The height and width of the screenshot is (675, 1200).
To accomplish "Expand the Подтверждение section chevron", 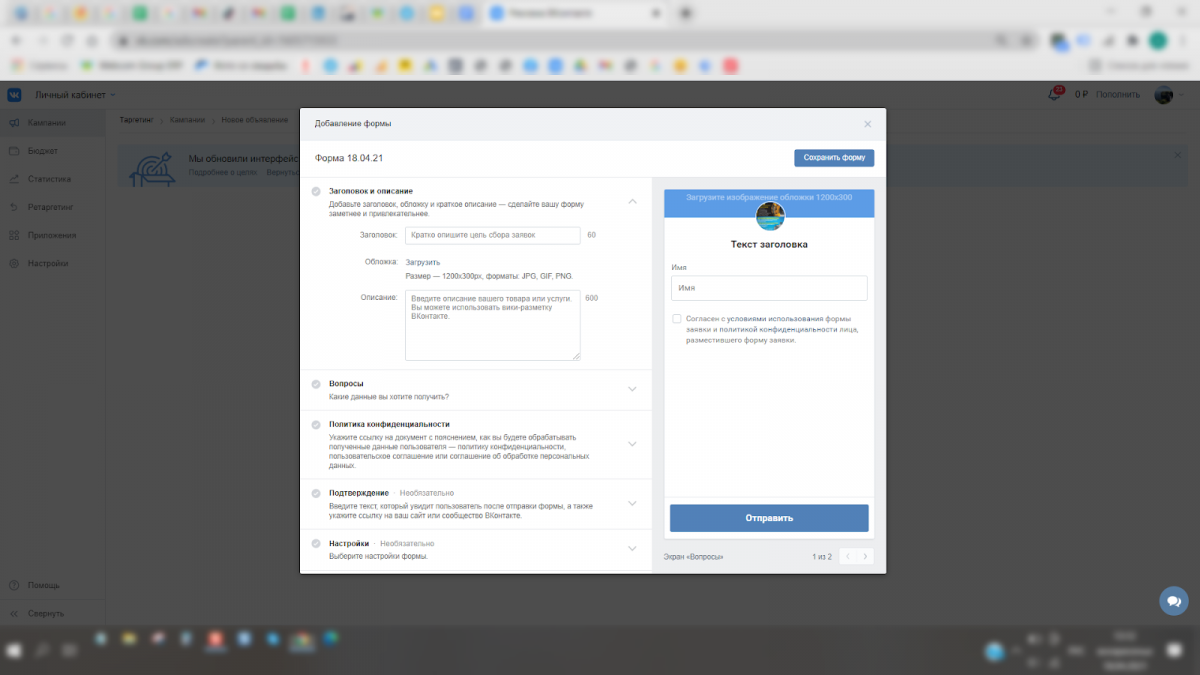I will coord(632,503).
